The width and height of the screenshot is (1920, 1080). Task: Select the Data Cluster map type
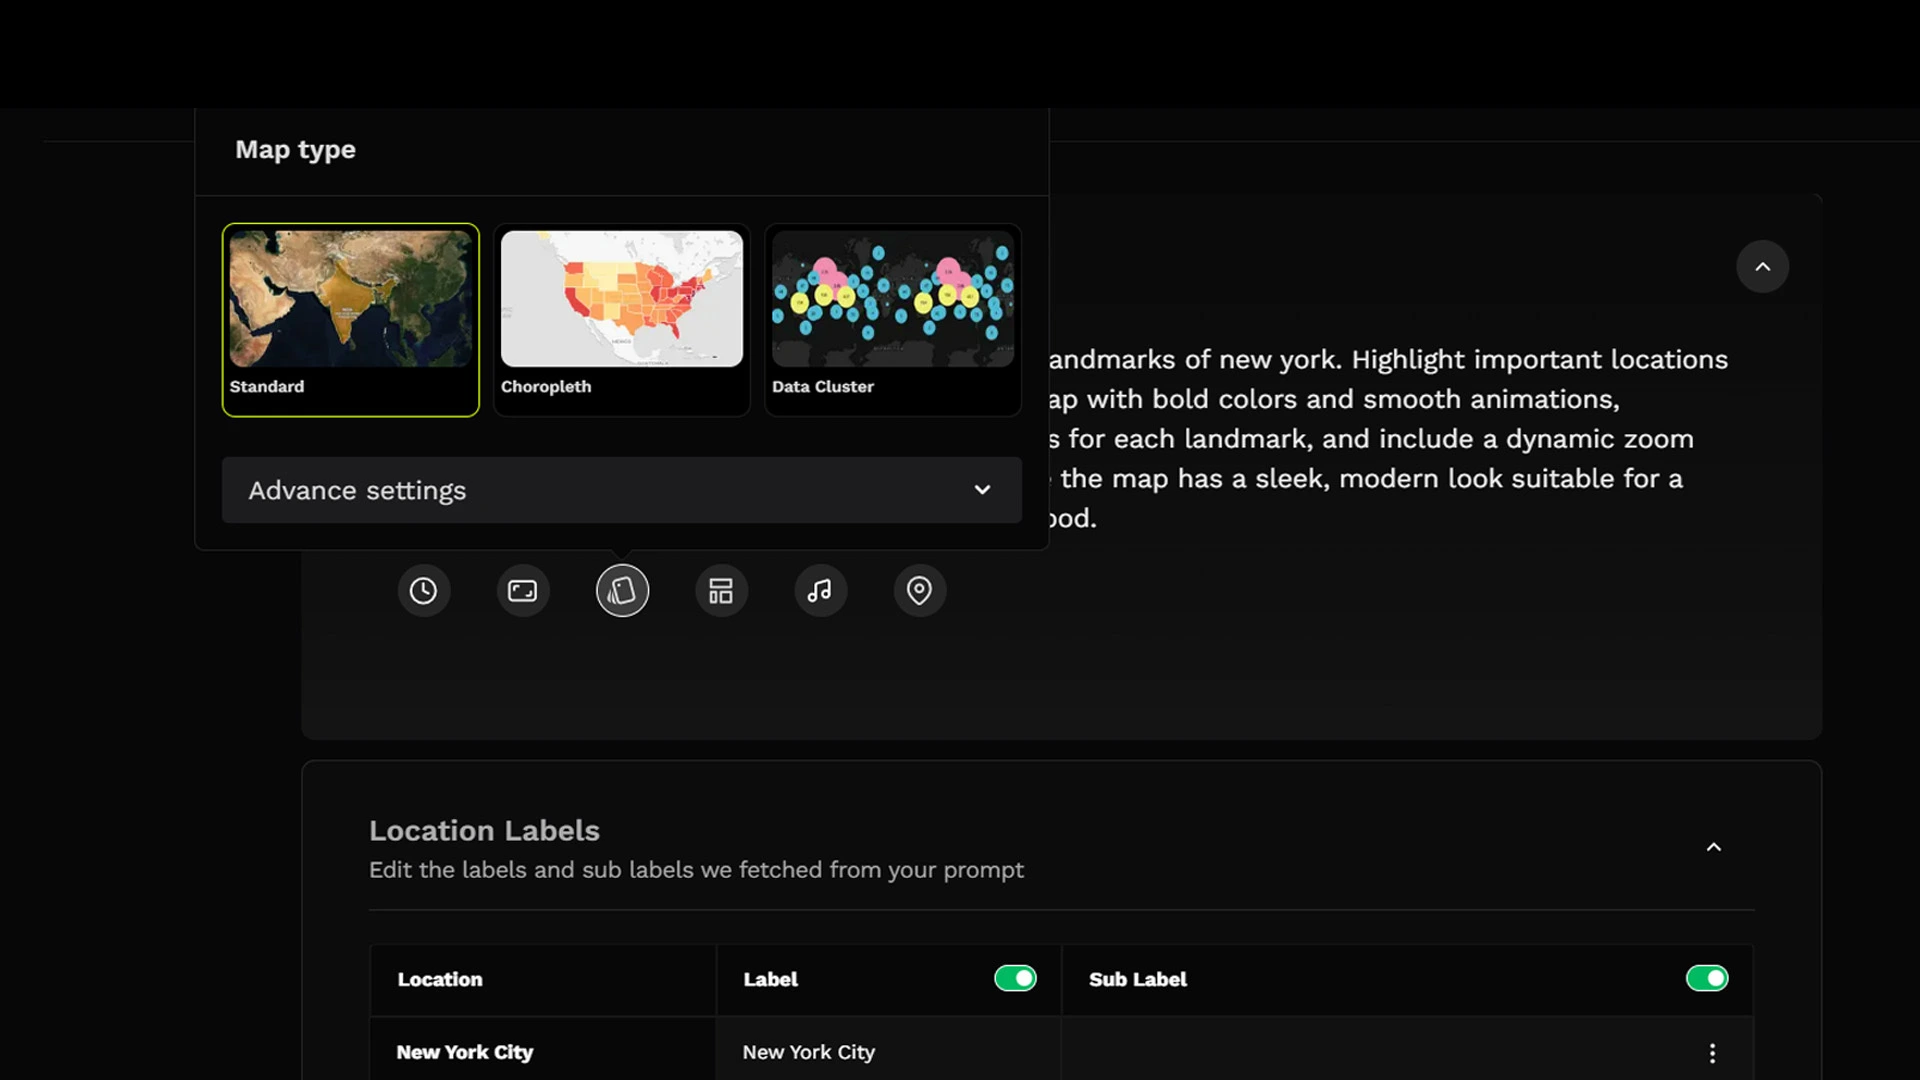892,319
